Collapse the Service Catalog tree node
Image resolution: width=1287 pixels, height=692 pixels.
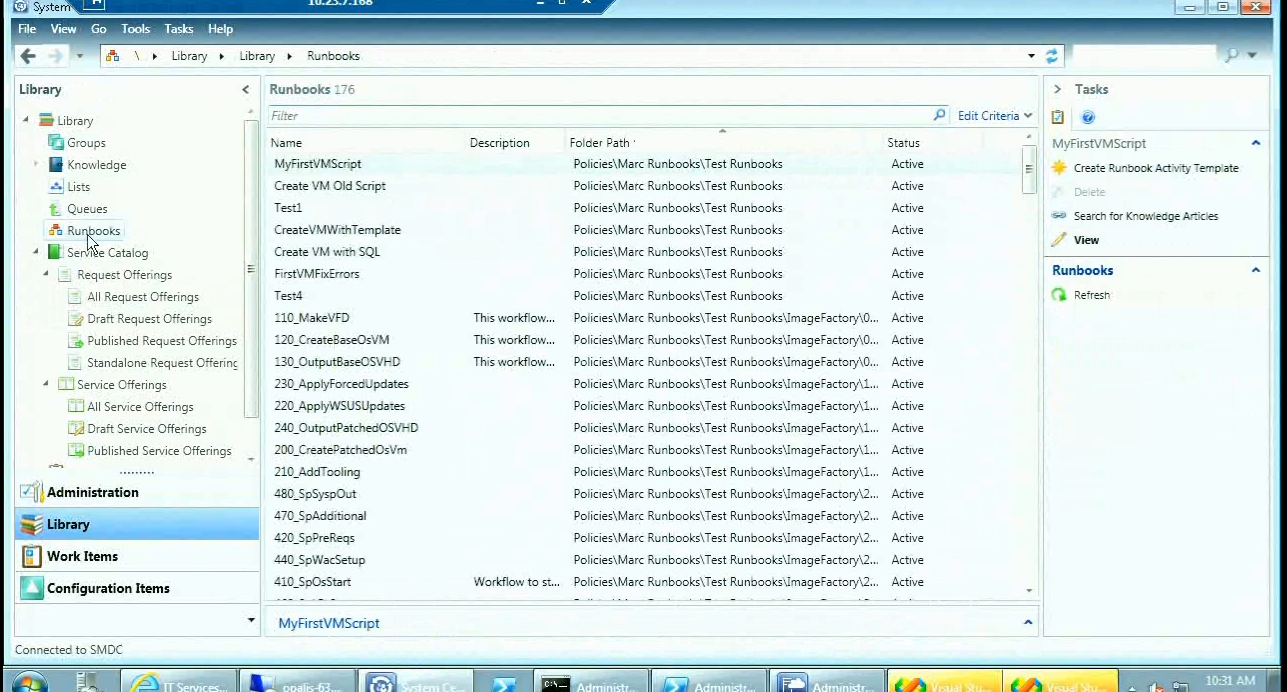(36, 252)
